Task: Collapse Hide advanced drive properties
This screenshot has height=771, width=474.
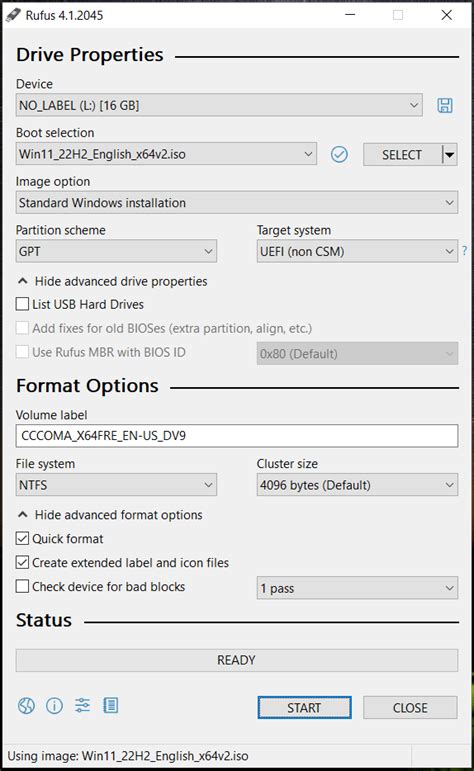Action: tap(112, 281)
